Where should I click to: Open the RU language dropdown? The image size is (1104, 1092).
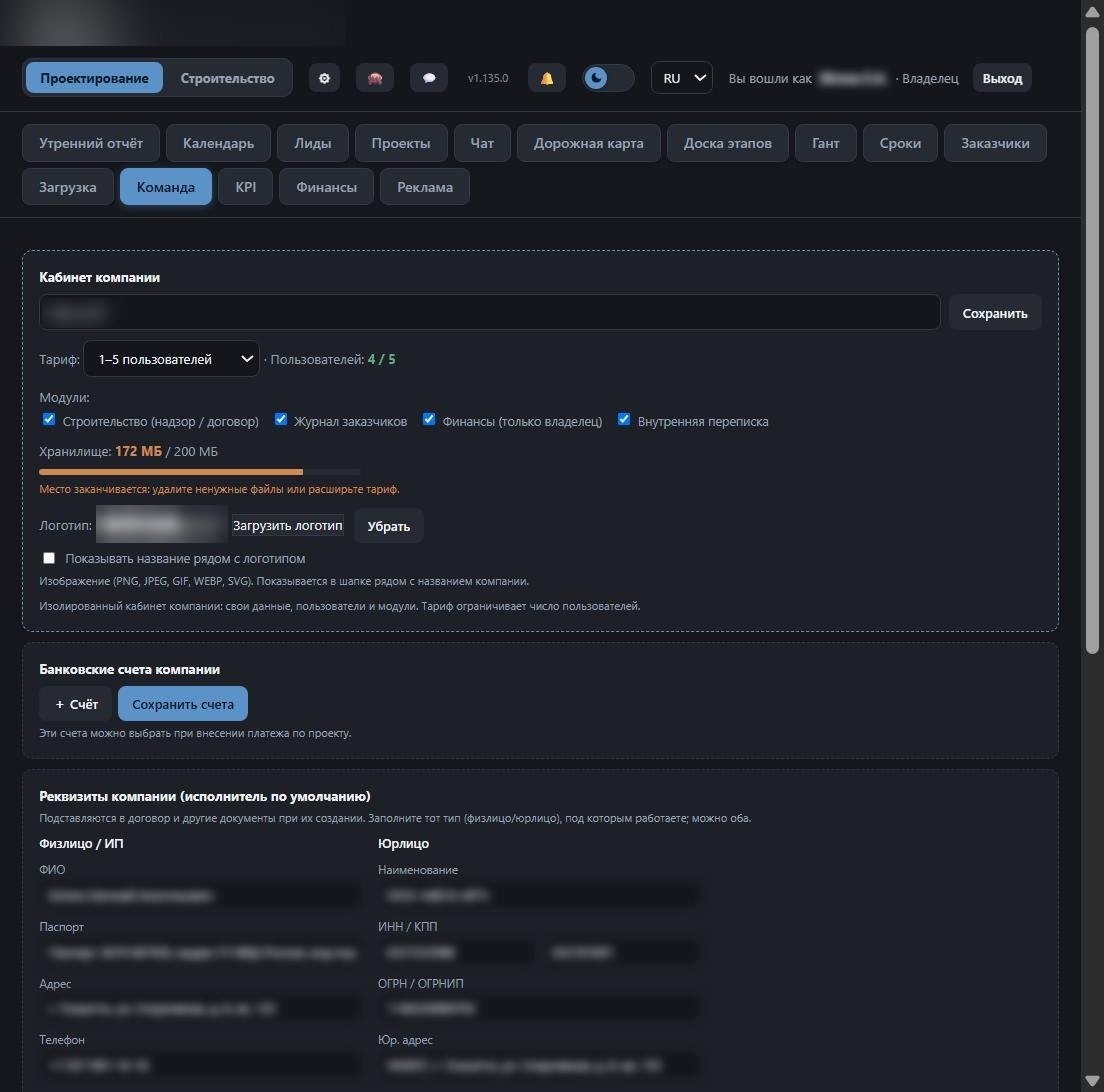tap(682, 78)
